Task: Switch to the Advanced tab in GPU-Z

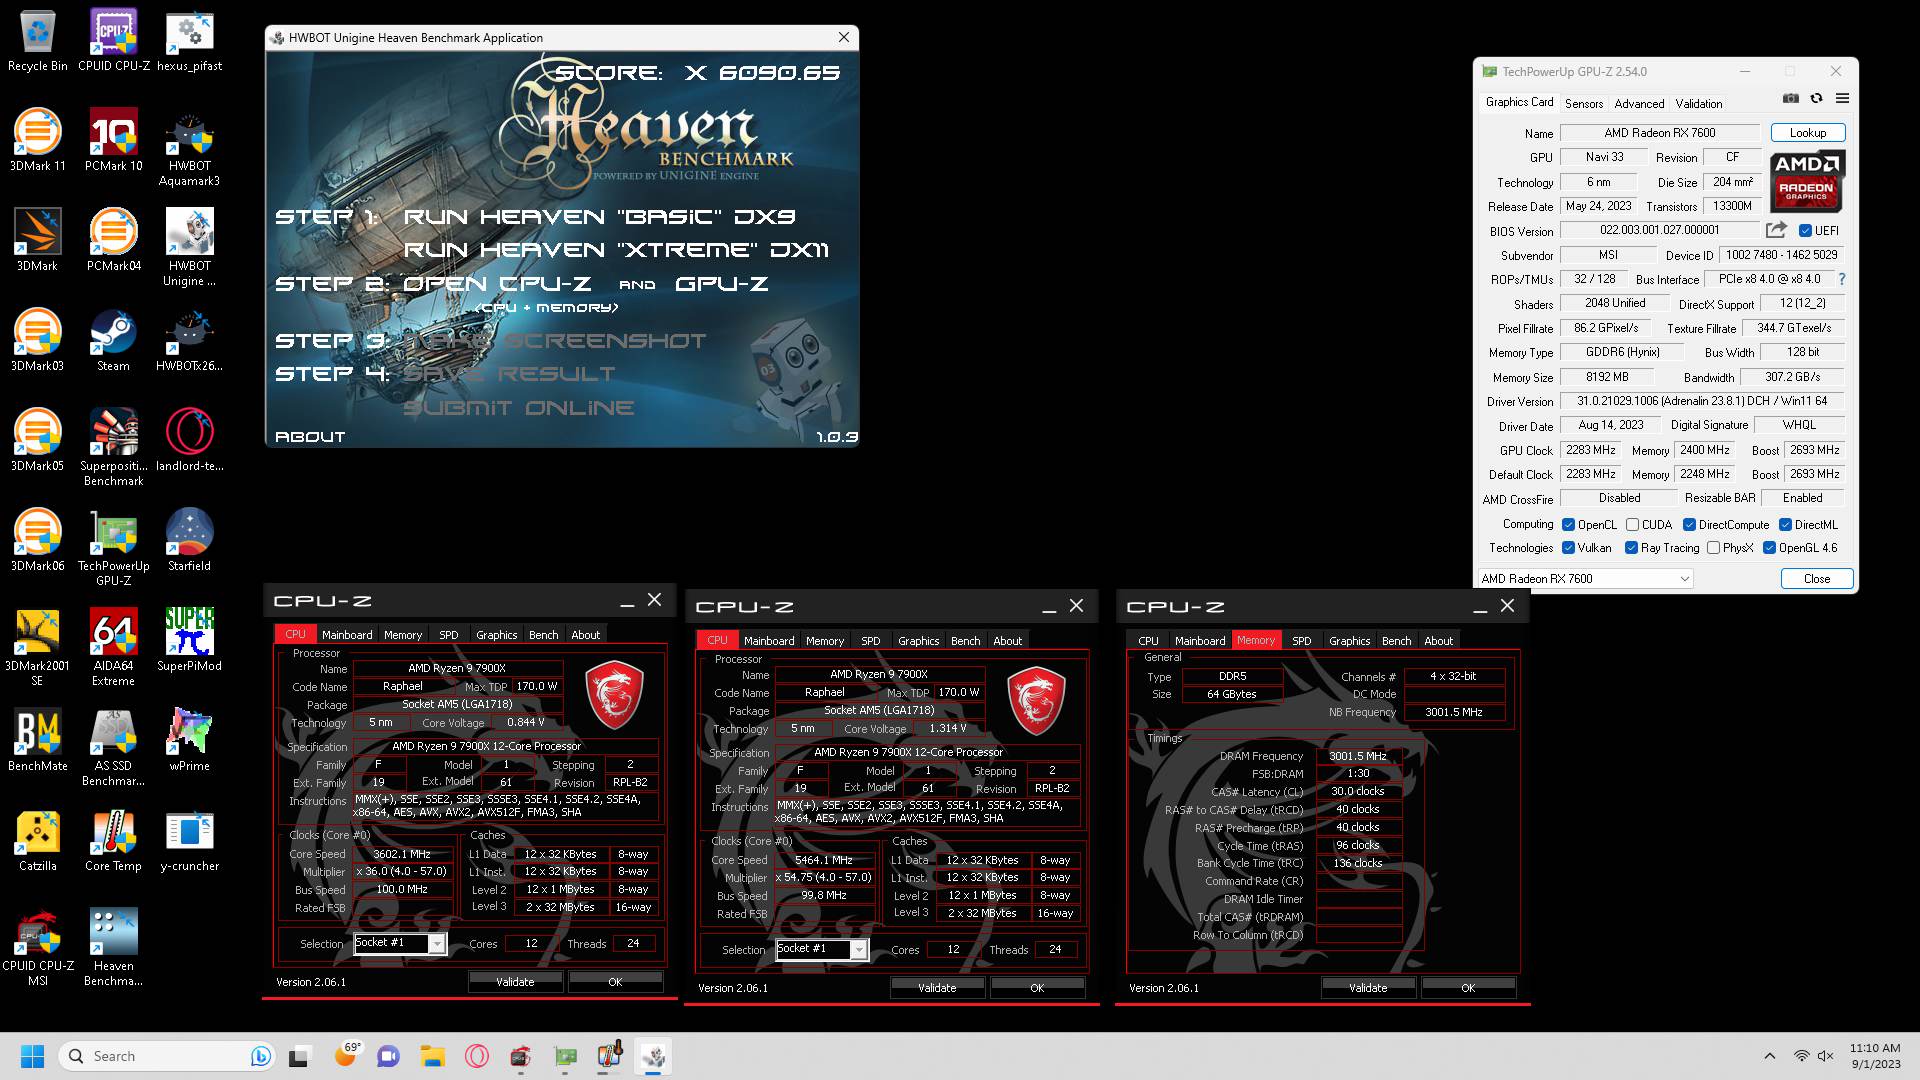Action: point(1639,103)
